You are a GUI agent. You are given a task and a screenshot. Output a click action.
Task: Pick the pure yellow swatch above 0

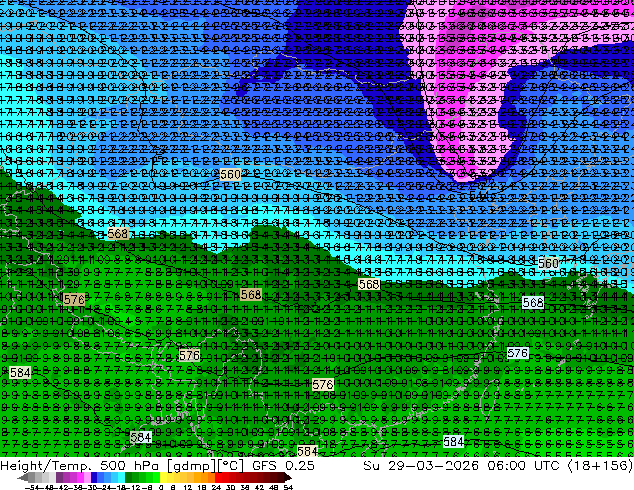pos(163,477)
